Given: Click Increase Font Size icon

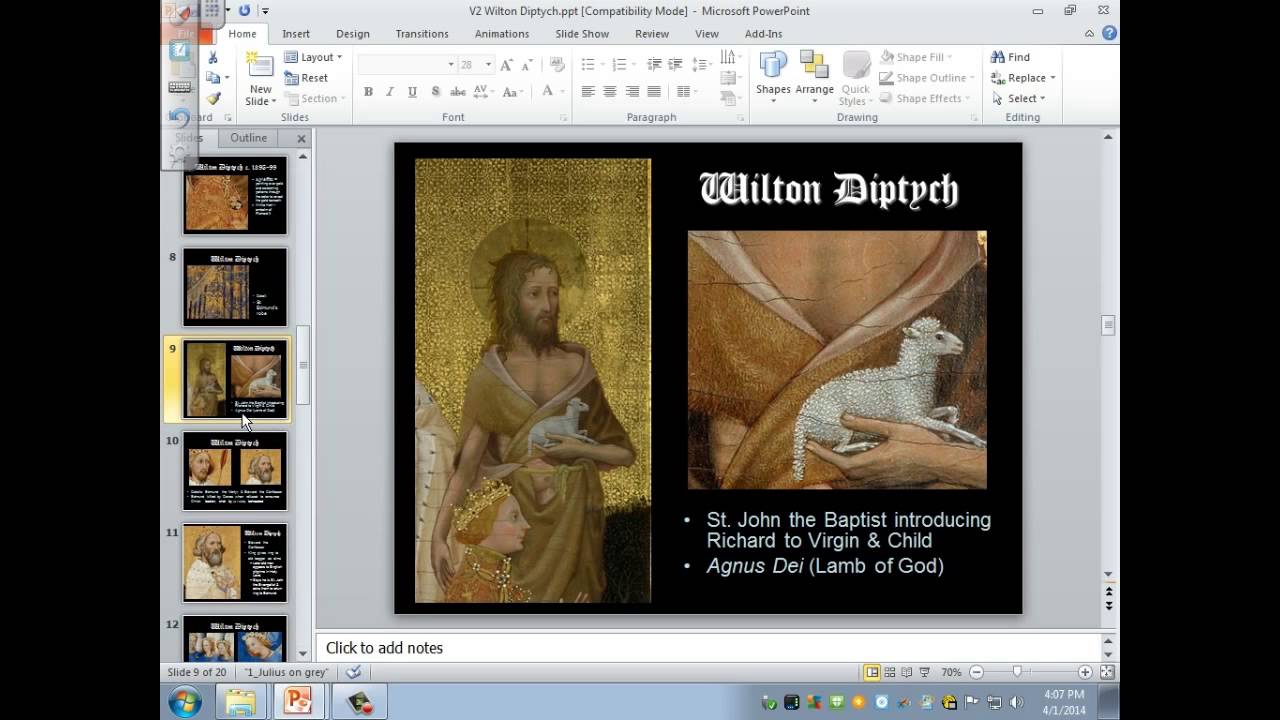Looking at the screenshot, I should [x=506, y=64].
